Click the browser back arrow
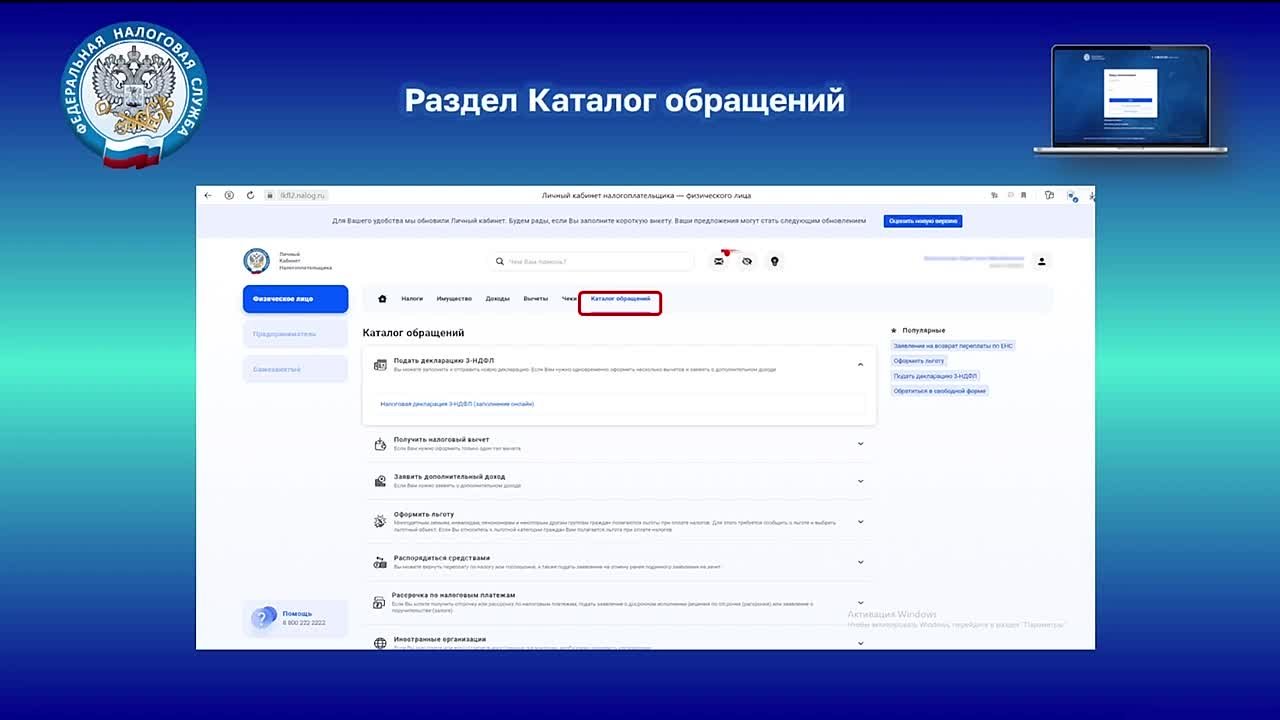Image resolution: width=1280 pixels, height=720 pixels. point(208,195)
